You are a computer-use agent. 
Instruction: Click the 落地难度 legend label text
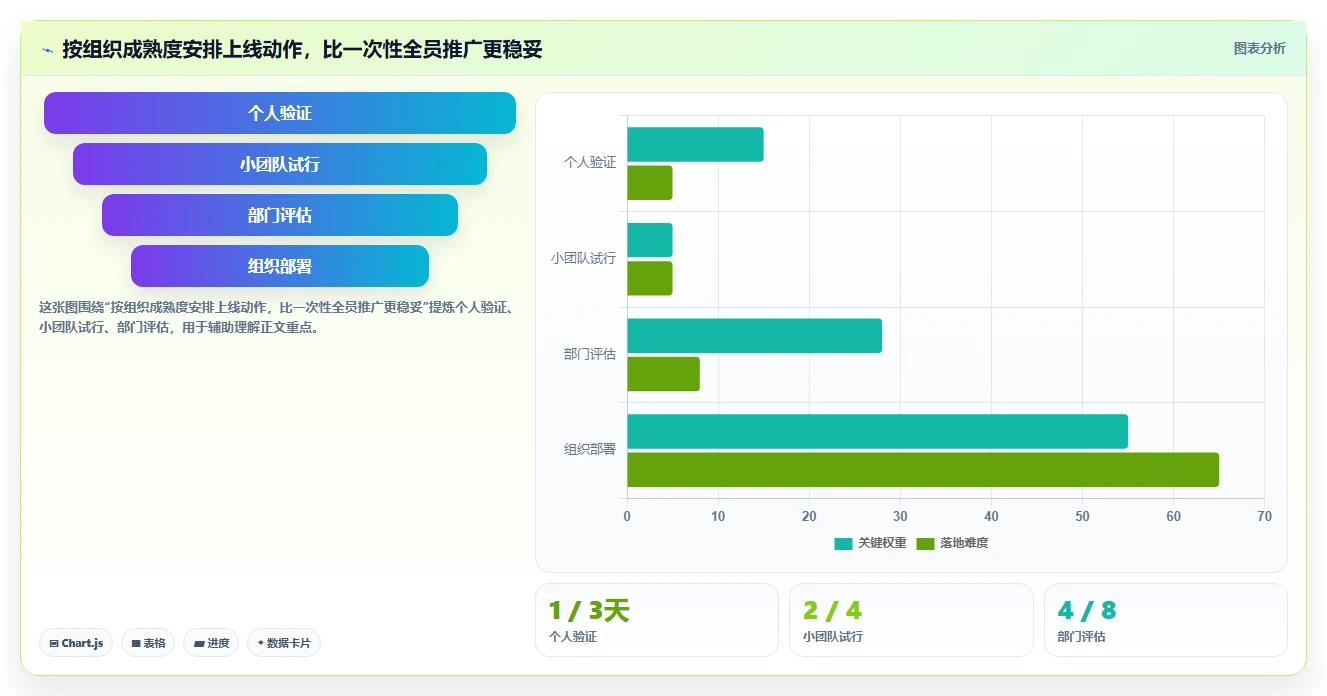[964, 543]
